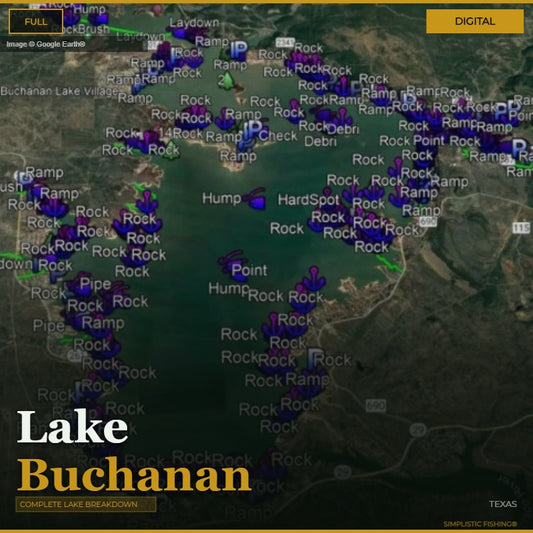This screenshot has width=533, height=533.
Task: Select the purple marker between Hump and HardSpot
Action: [x=255, y=198]
